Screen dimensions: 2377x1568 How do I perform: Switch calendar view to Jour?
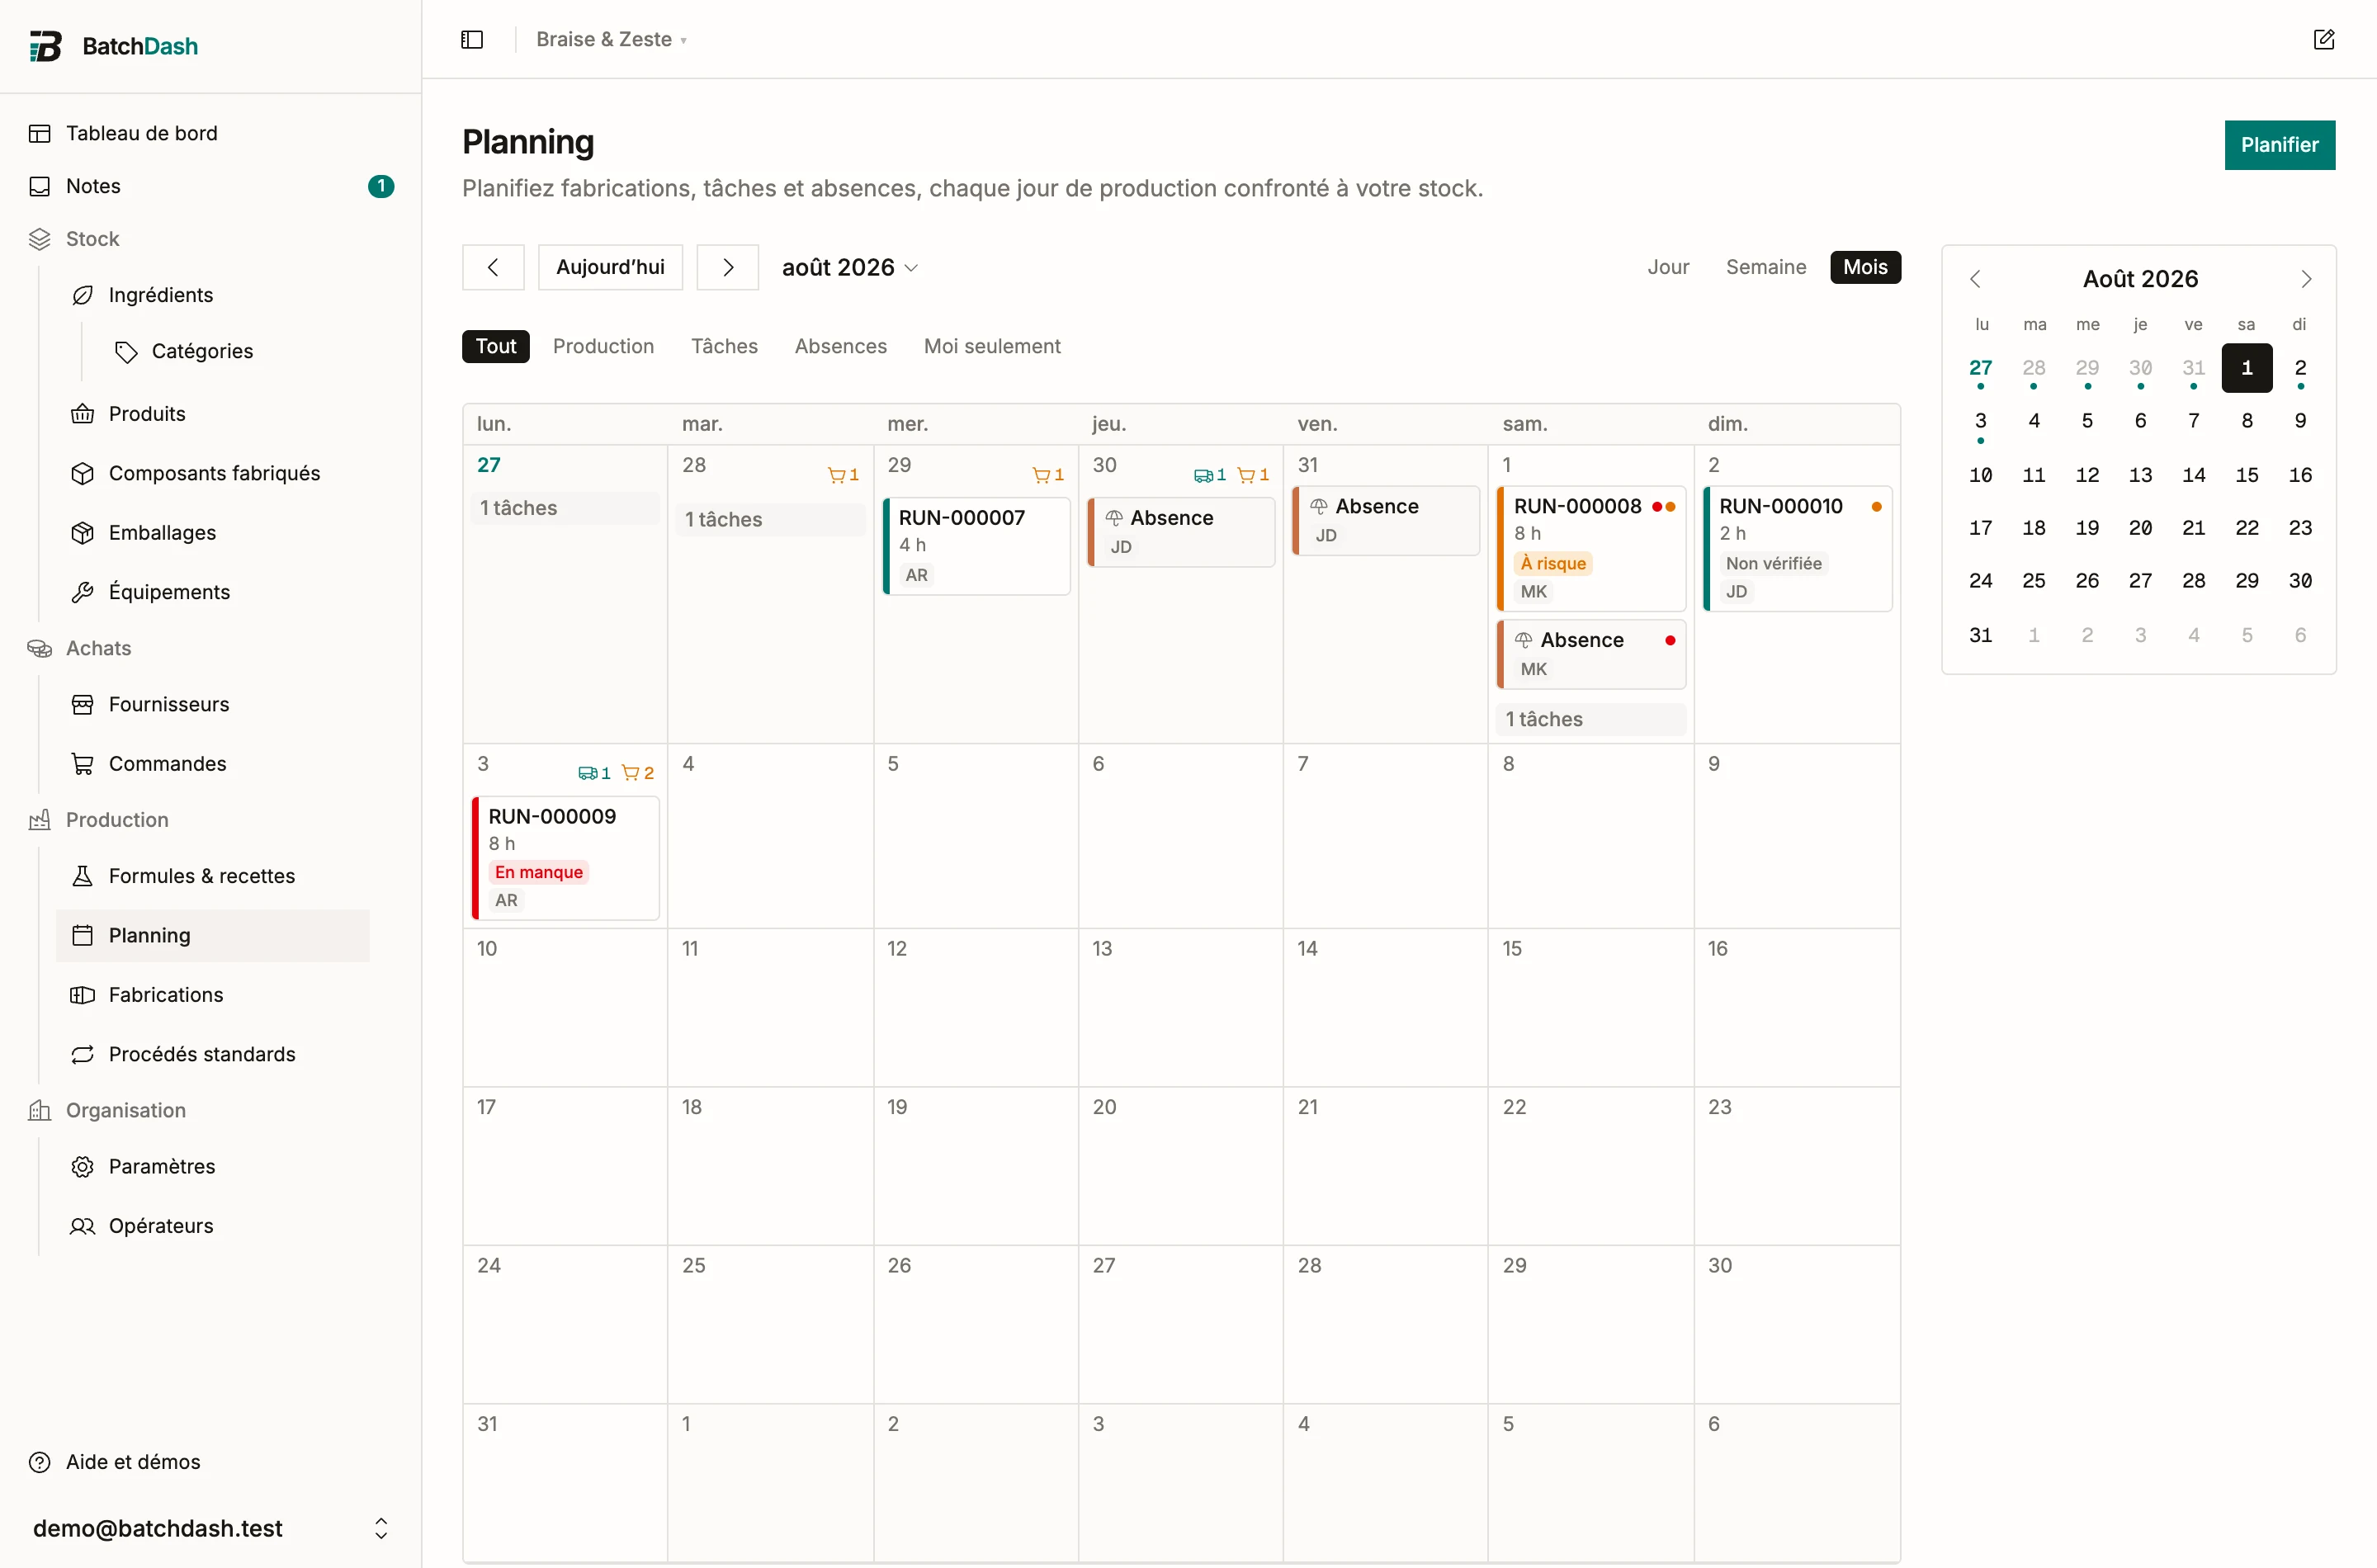click(x=1668, y=267)
